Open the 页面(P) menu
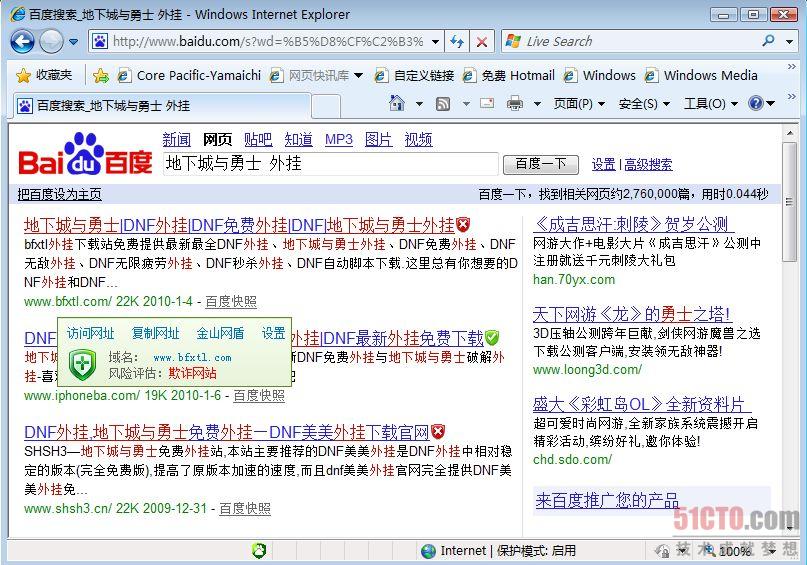This screenshot has width=807, height=565. point(578,104)
